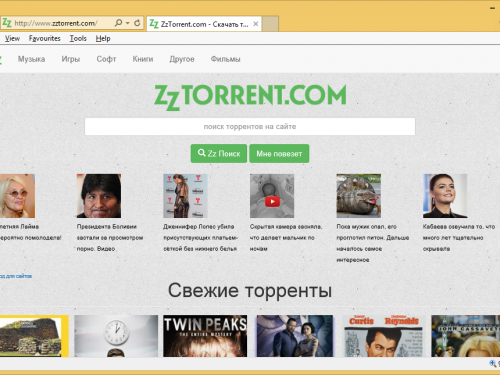This screenshot has height=375, width=500.
Task: Click the Zz favicon in address bar
Action: (7, 23)
